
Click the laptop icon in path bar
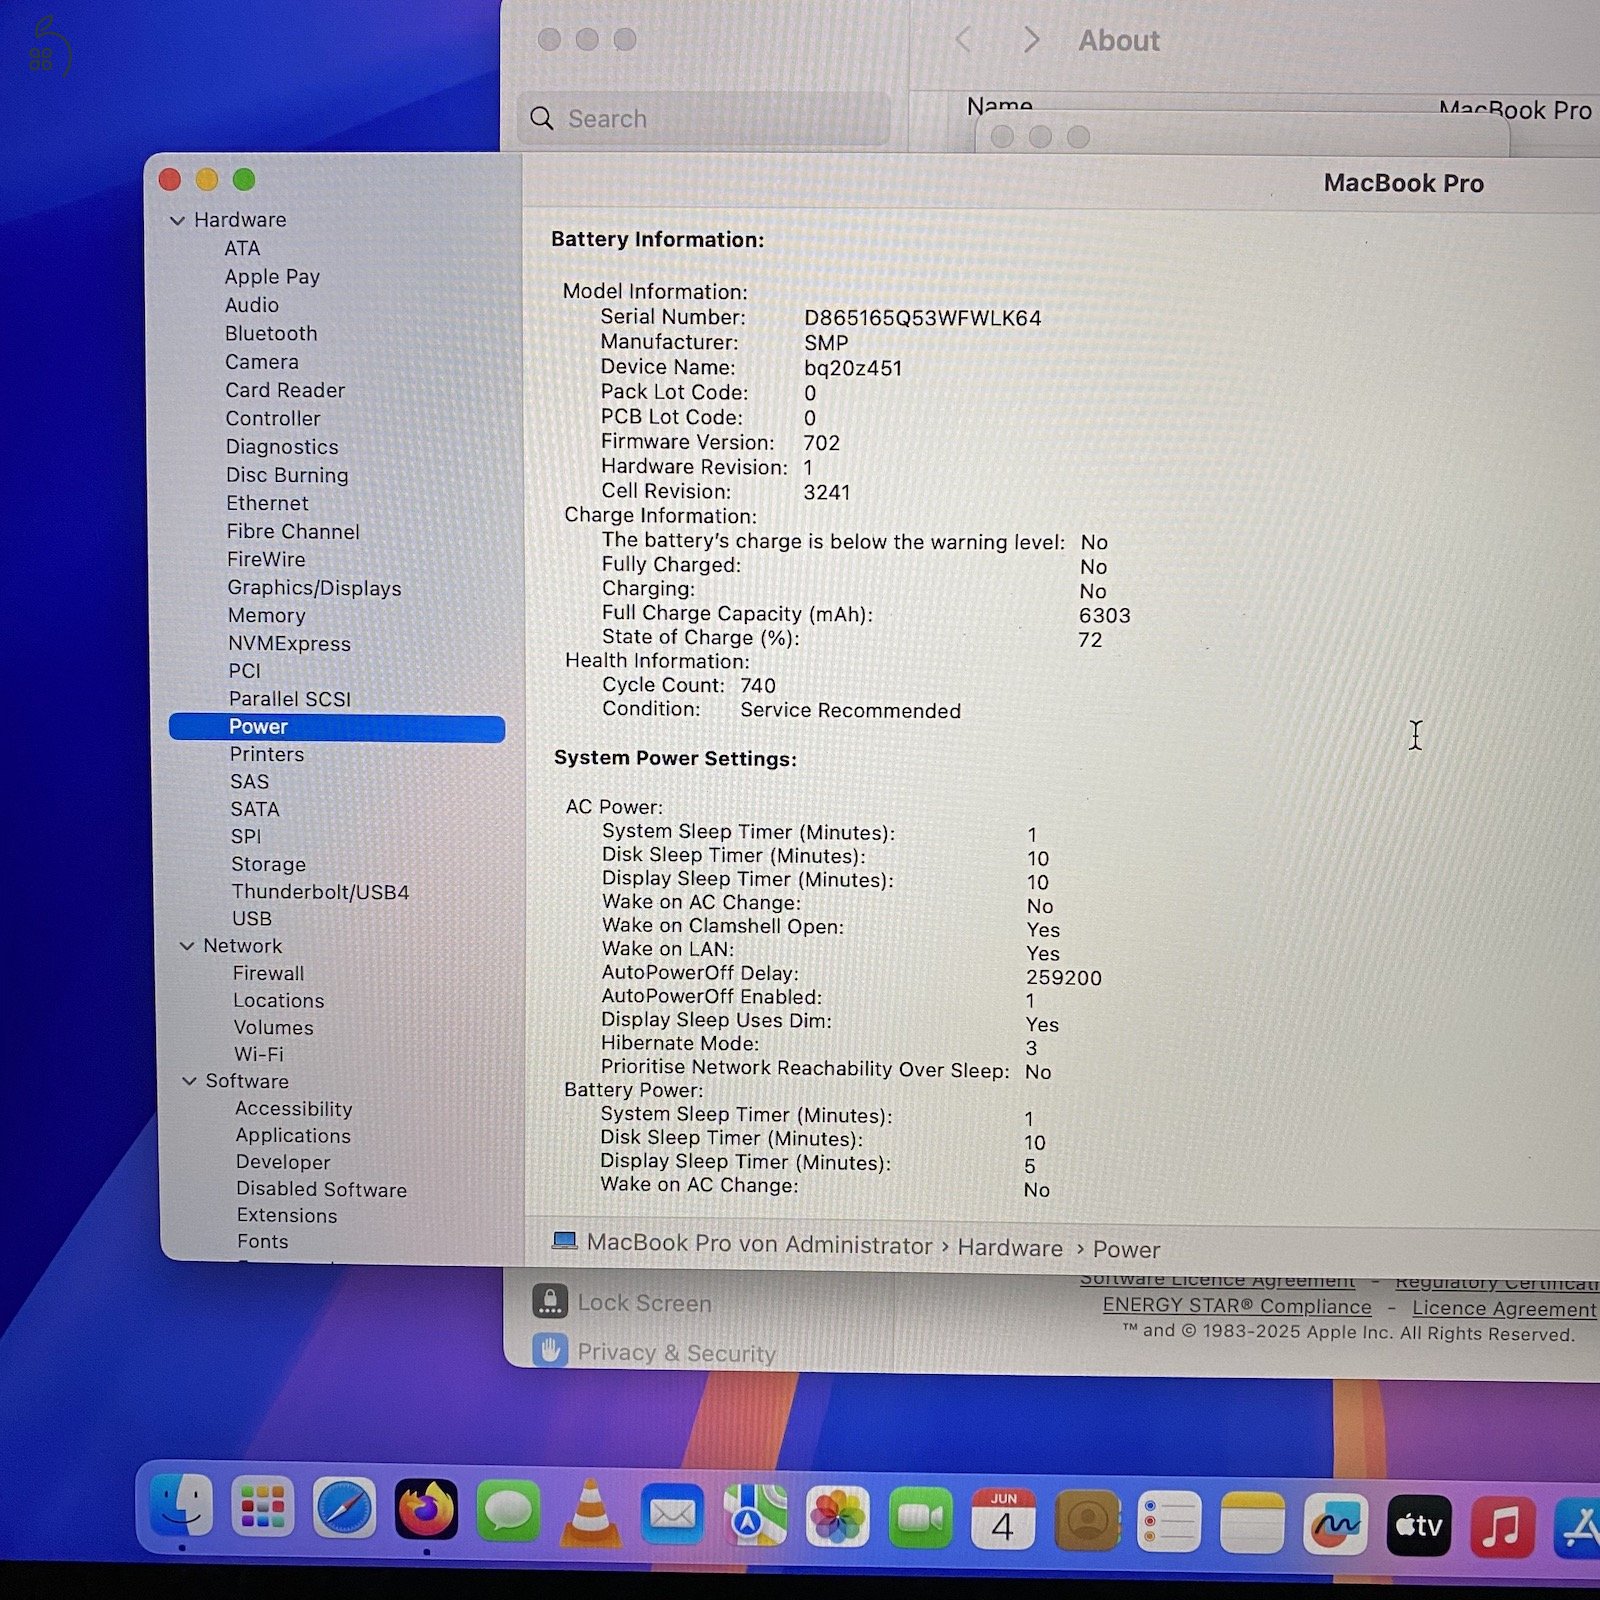tap(565, 1241)
